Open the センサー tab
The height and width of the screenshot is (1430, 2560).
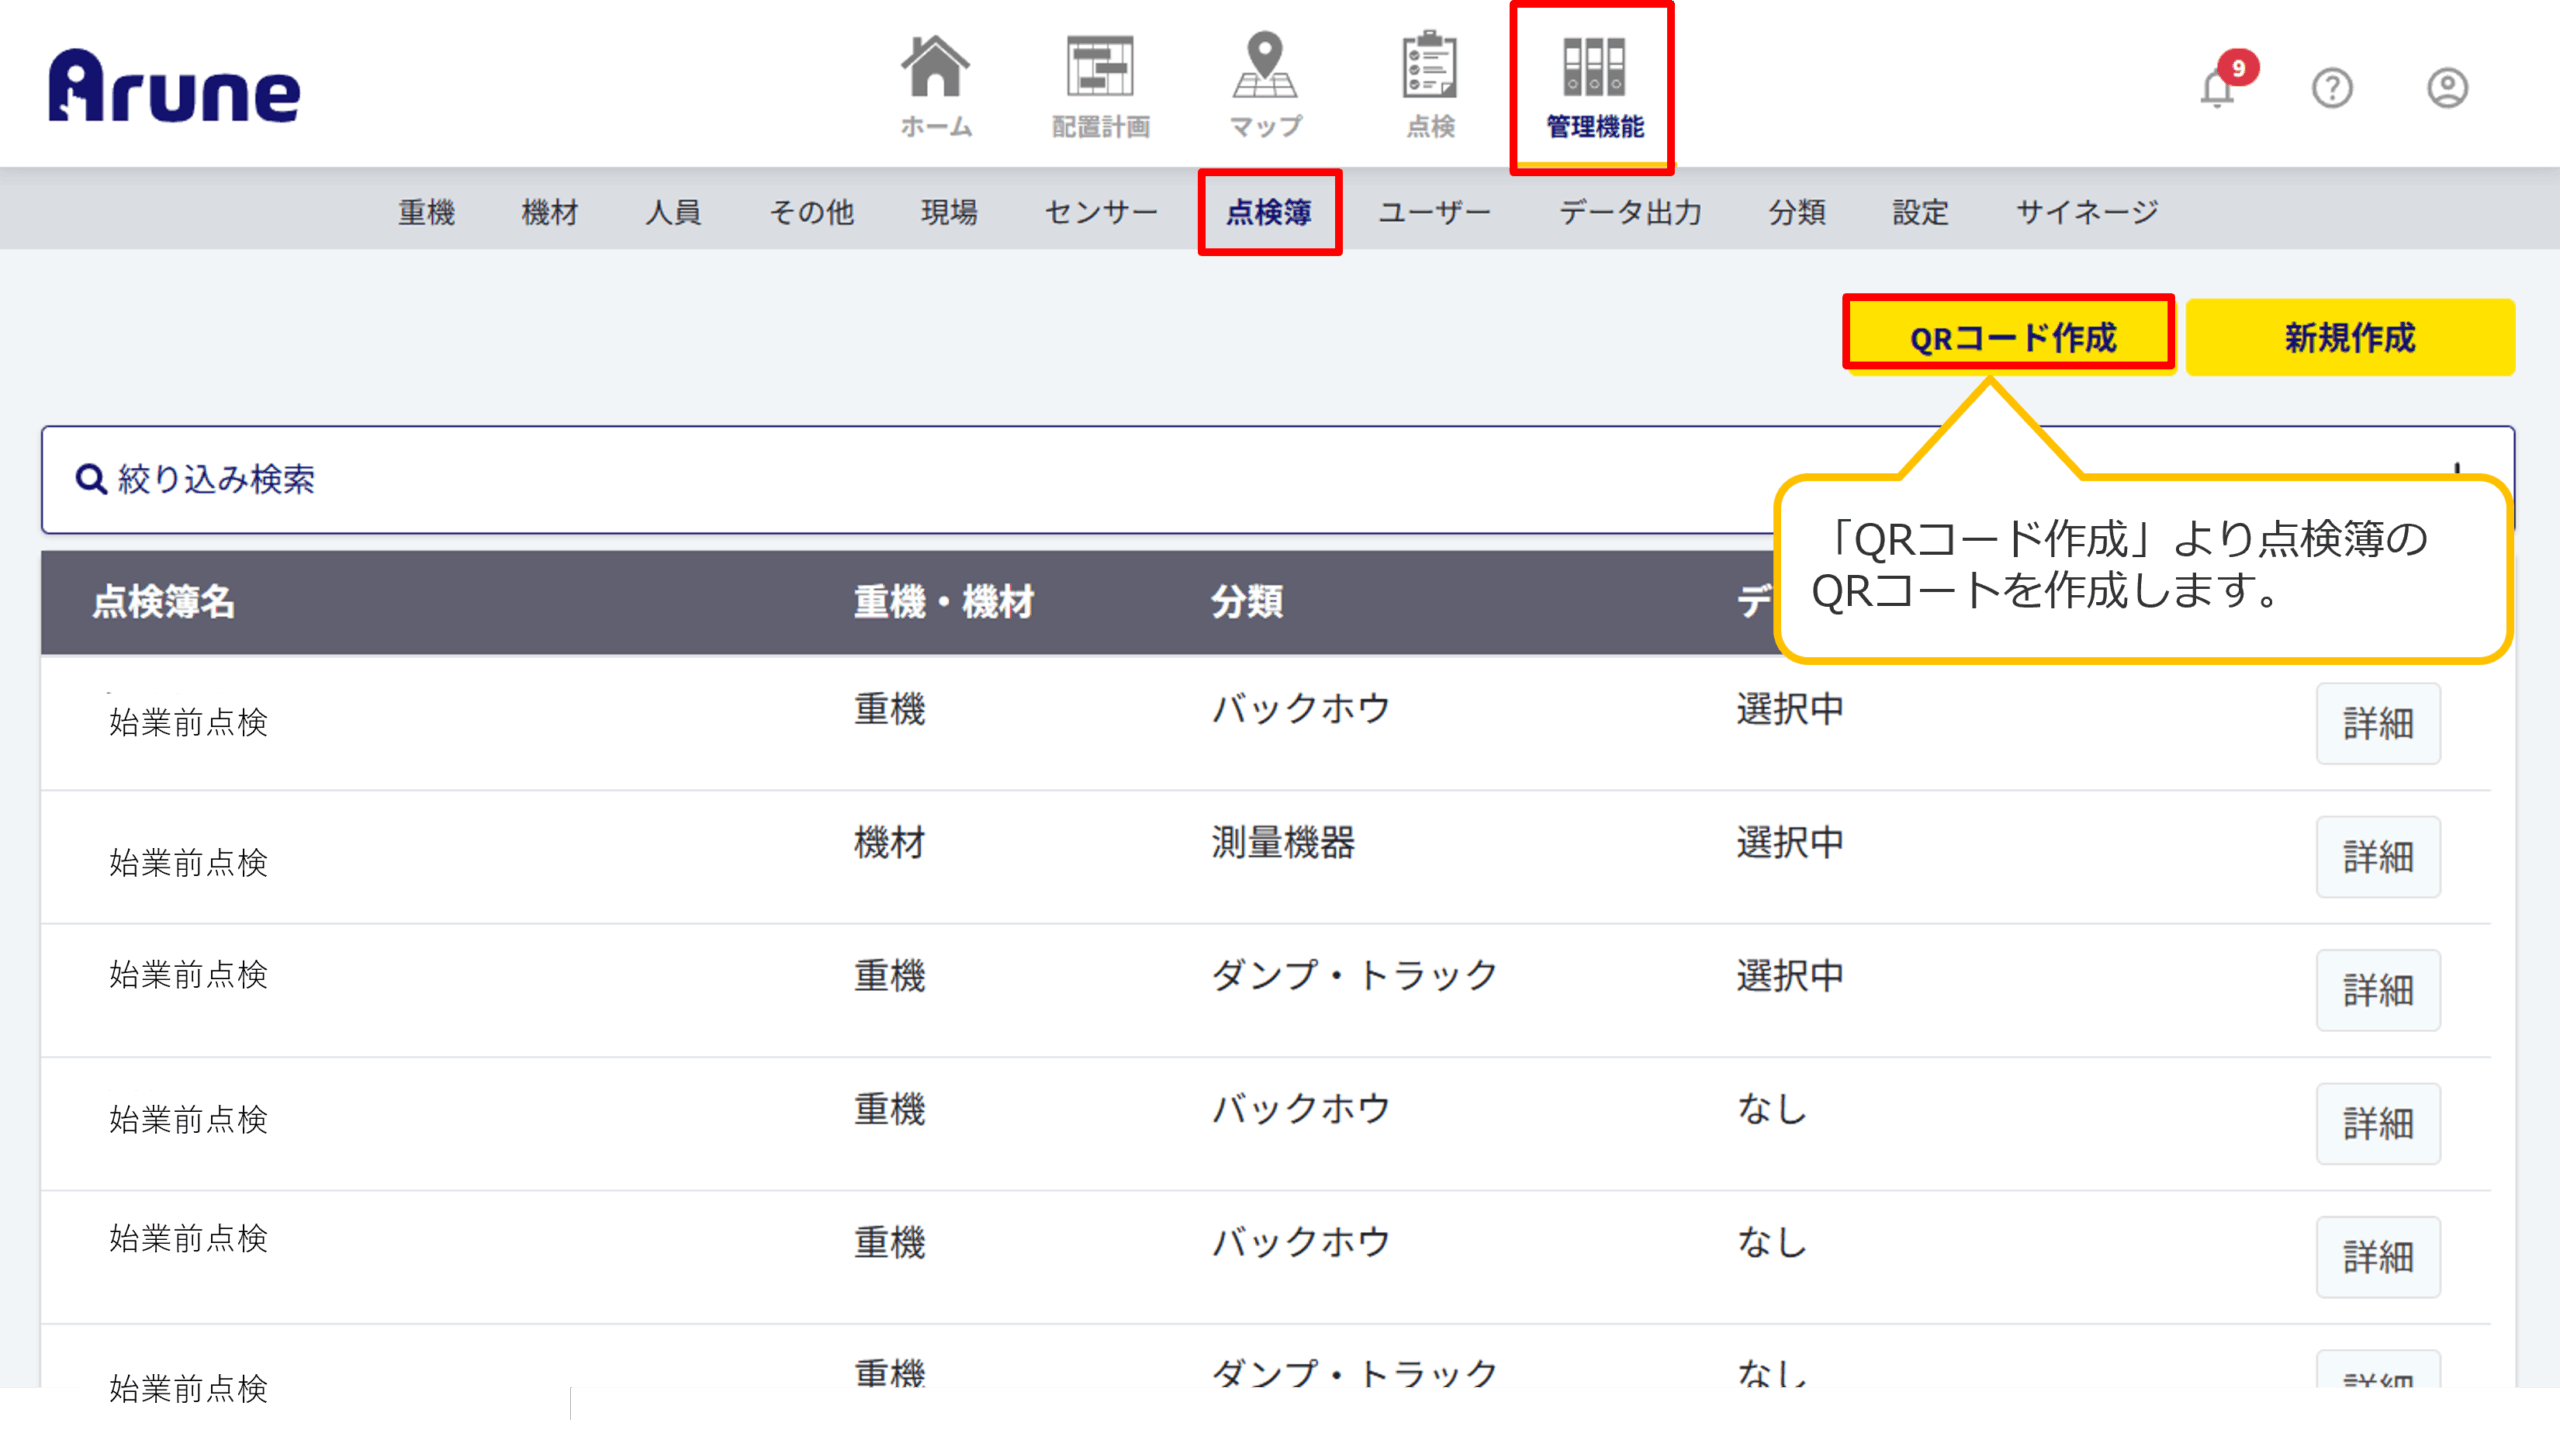[1101, 212]
